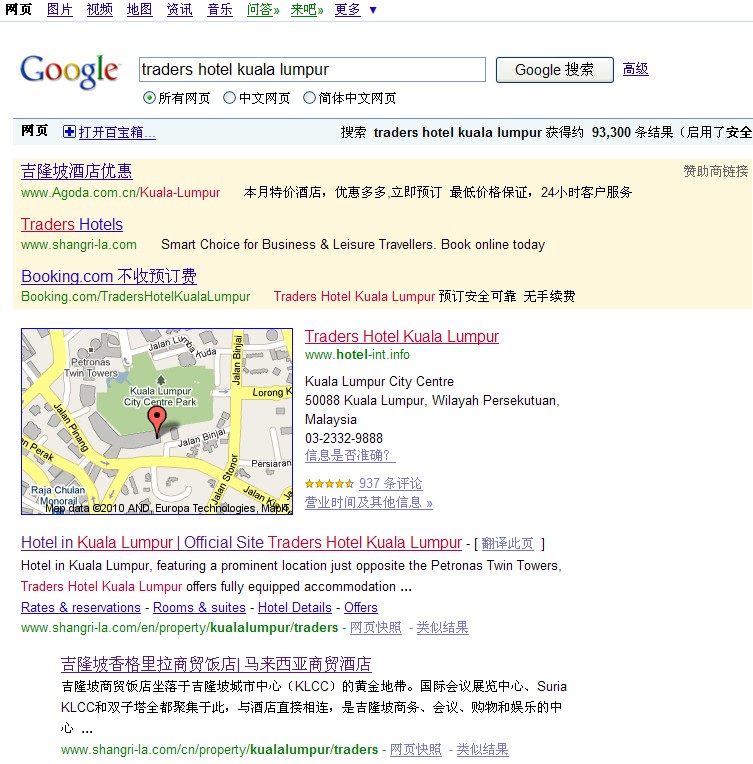
Task: Select the 中文网页 radio button
Action: (229, 98)
